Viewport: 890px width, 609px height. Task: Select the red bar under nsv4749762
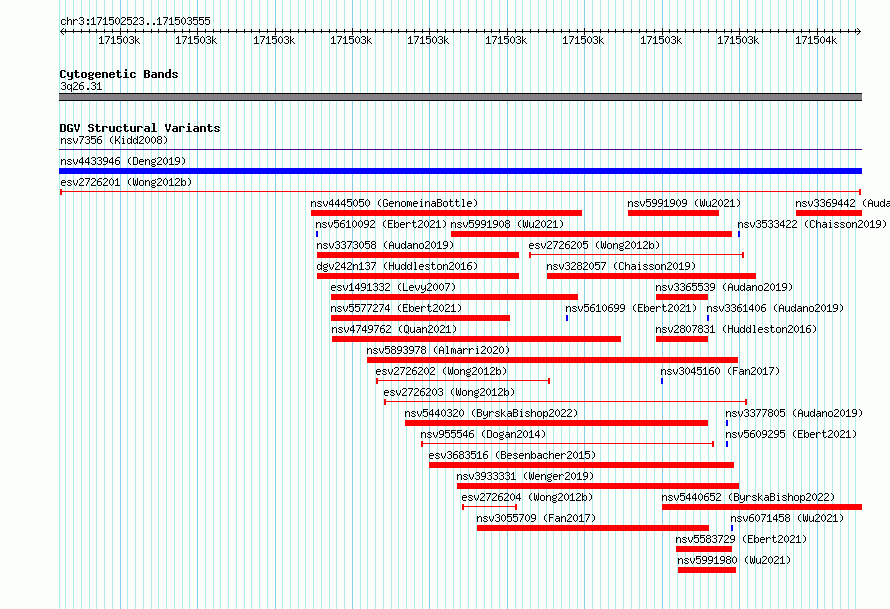pyautogui.click(x=476, y=339)
